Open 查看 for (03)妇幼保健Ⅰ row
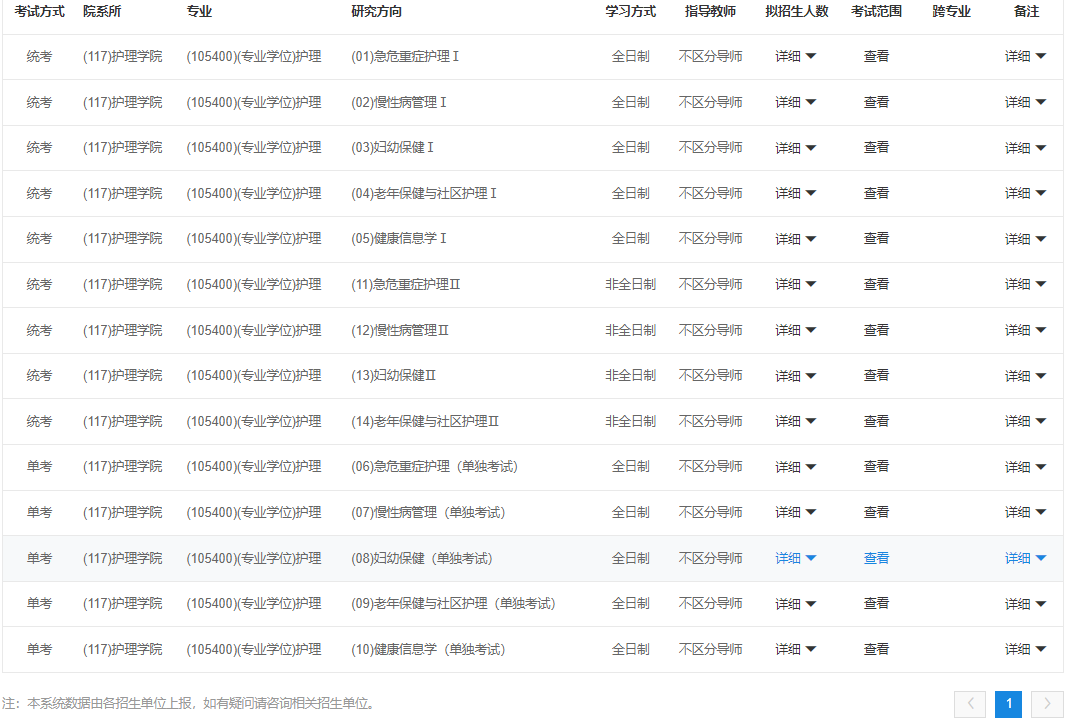This screenshot has width=1072, height=719. 876,148
